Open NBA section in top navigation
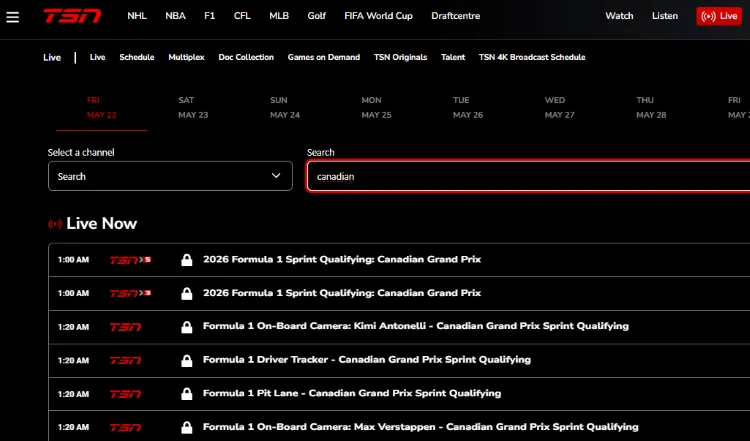This screenshot has width=750, height=441. (x=176, y=16)
